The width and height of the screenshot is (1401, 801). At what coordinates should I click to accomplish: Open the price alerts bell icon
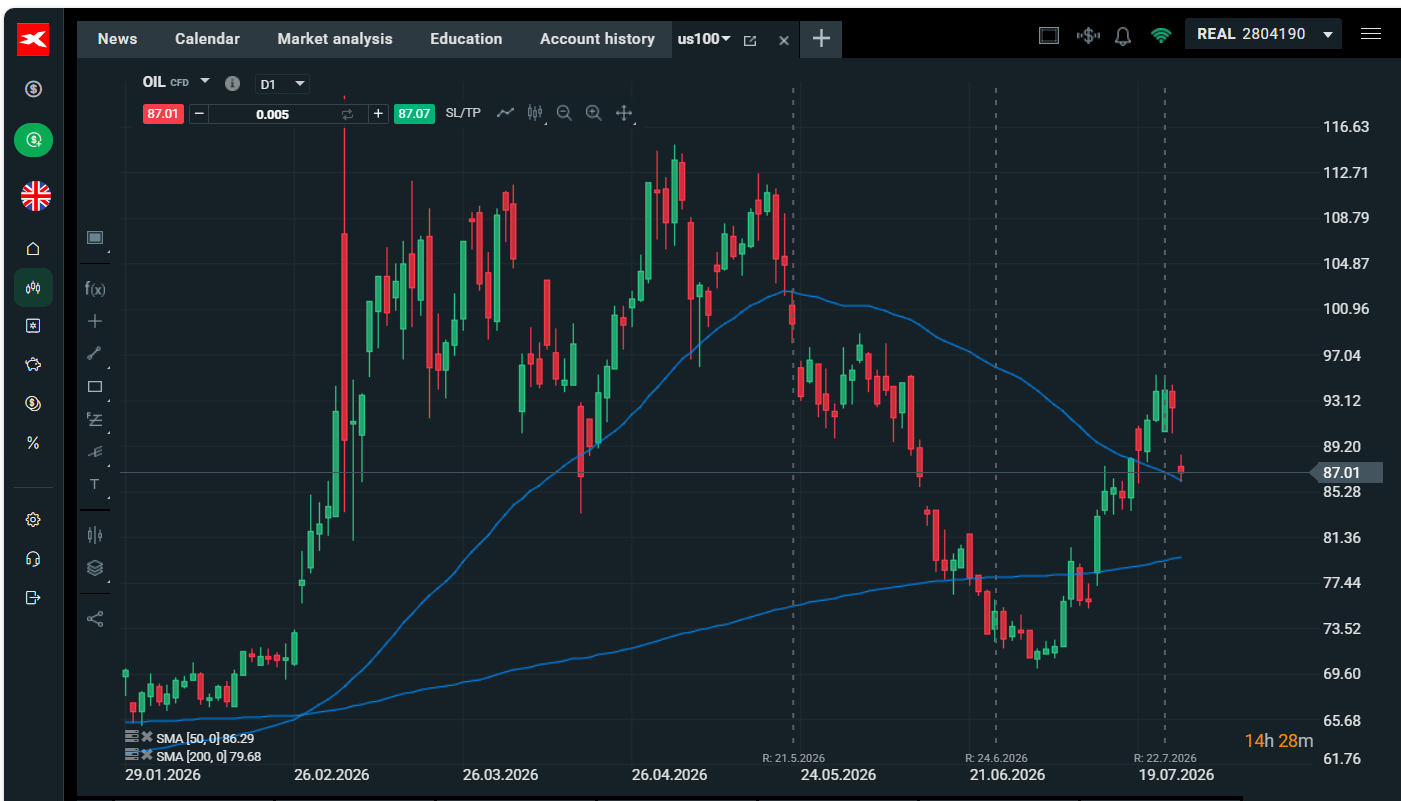[1123, 36]
